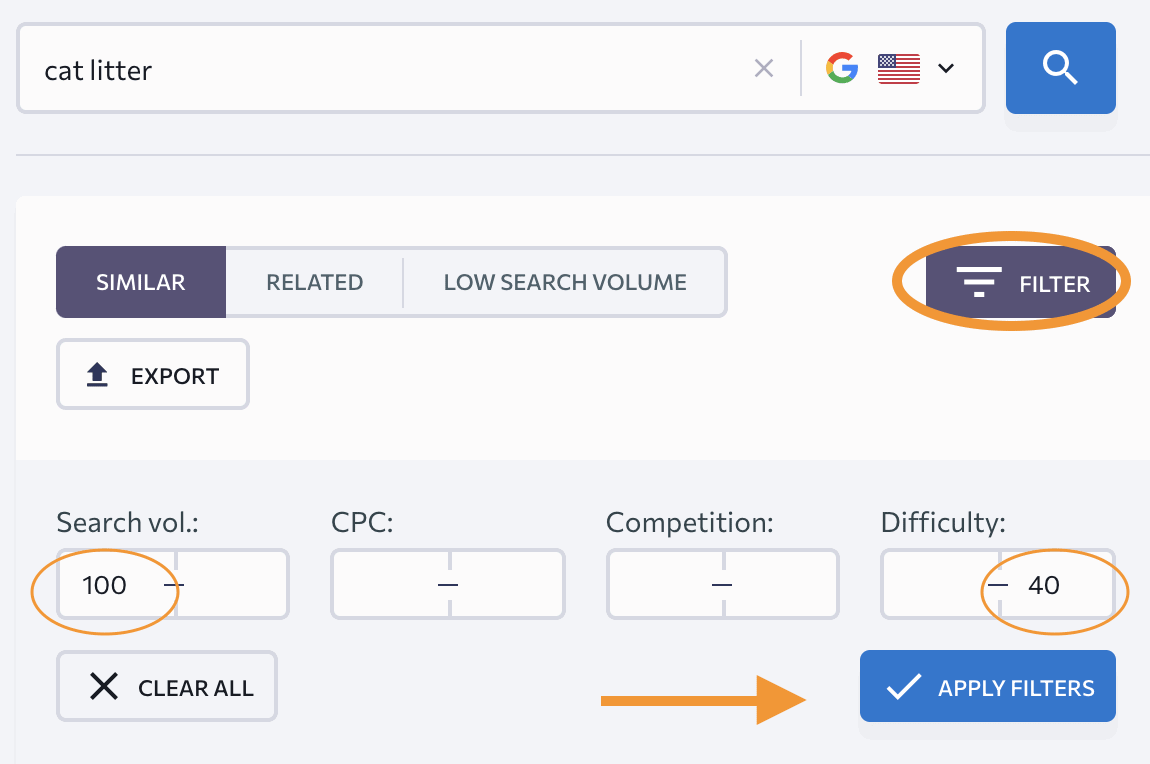The width and height of the screenshot is (1150, 764).
Task: Click the Search vol. maximum field
Action: pyautogui.click(x=232, y=584)
